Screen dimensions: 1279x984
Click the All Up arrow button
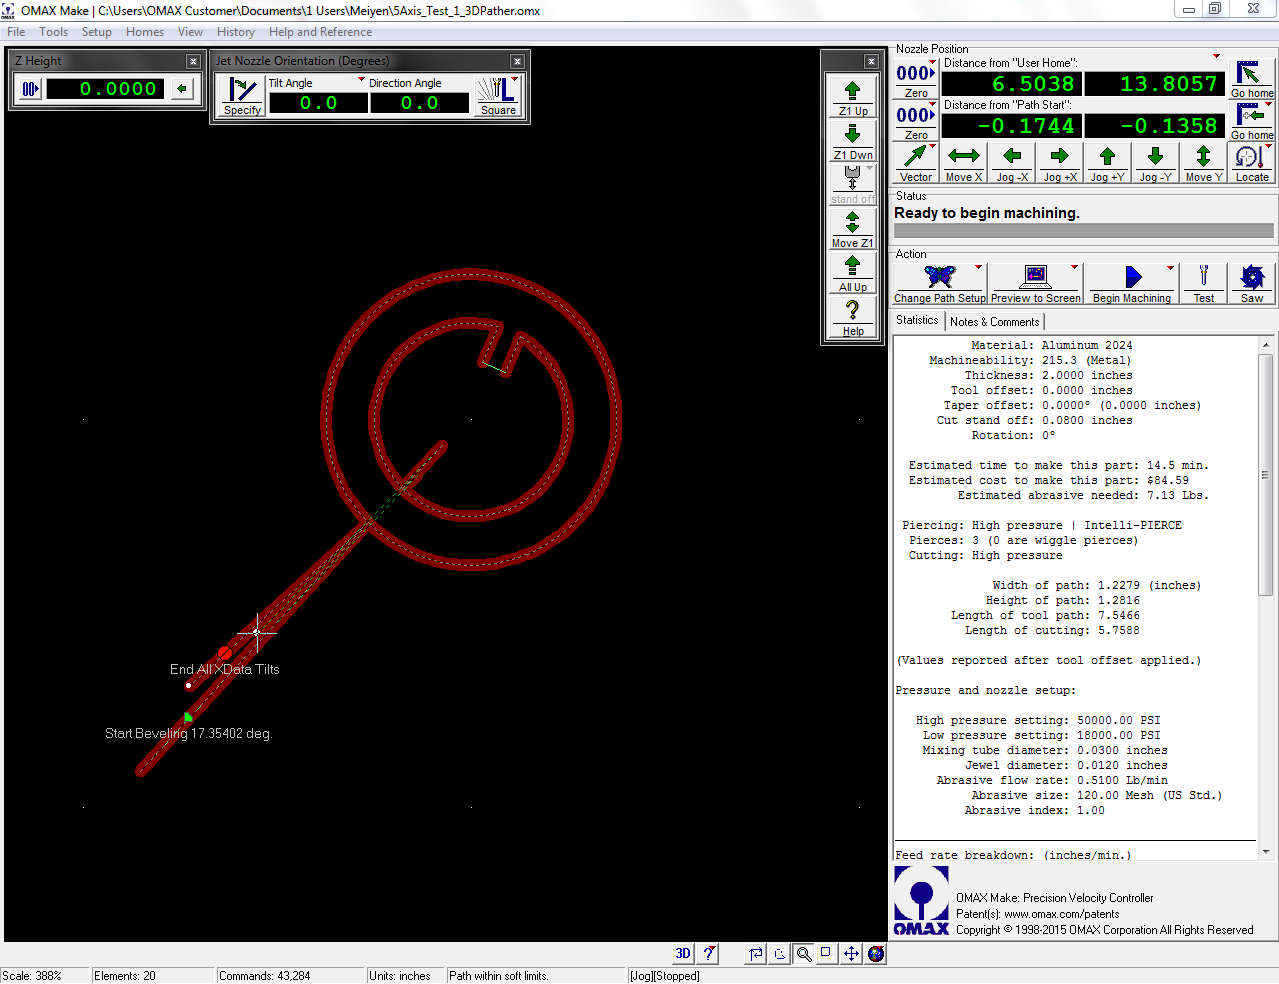tap(853, 273)
